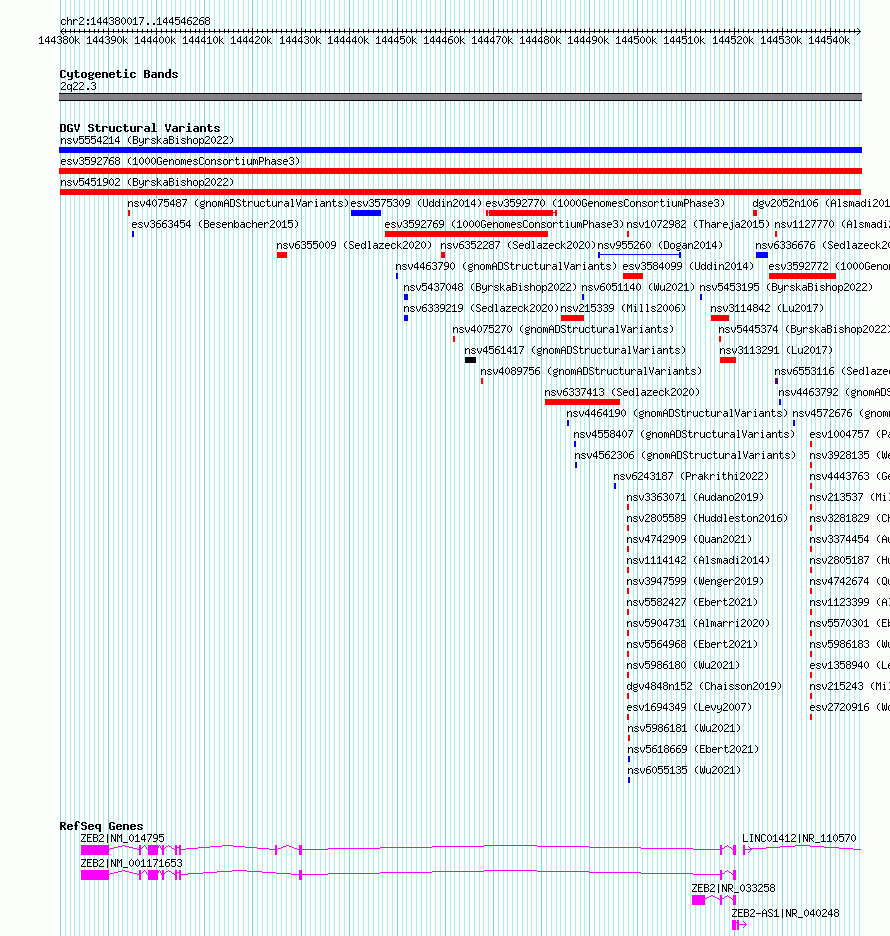Open the nsv4075487 gnomAD structural variant
The height and width of the screenshot is (936, 890).
(x=238, y=203)
